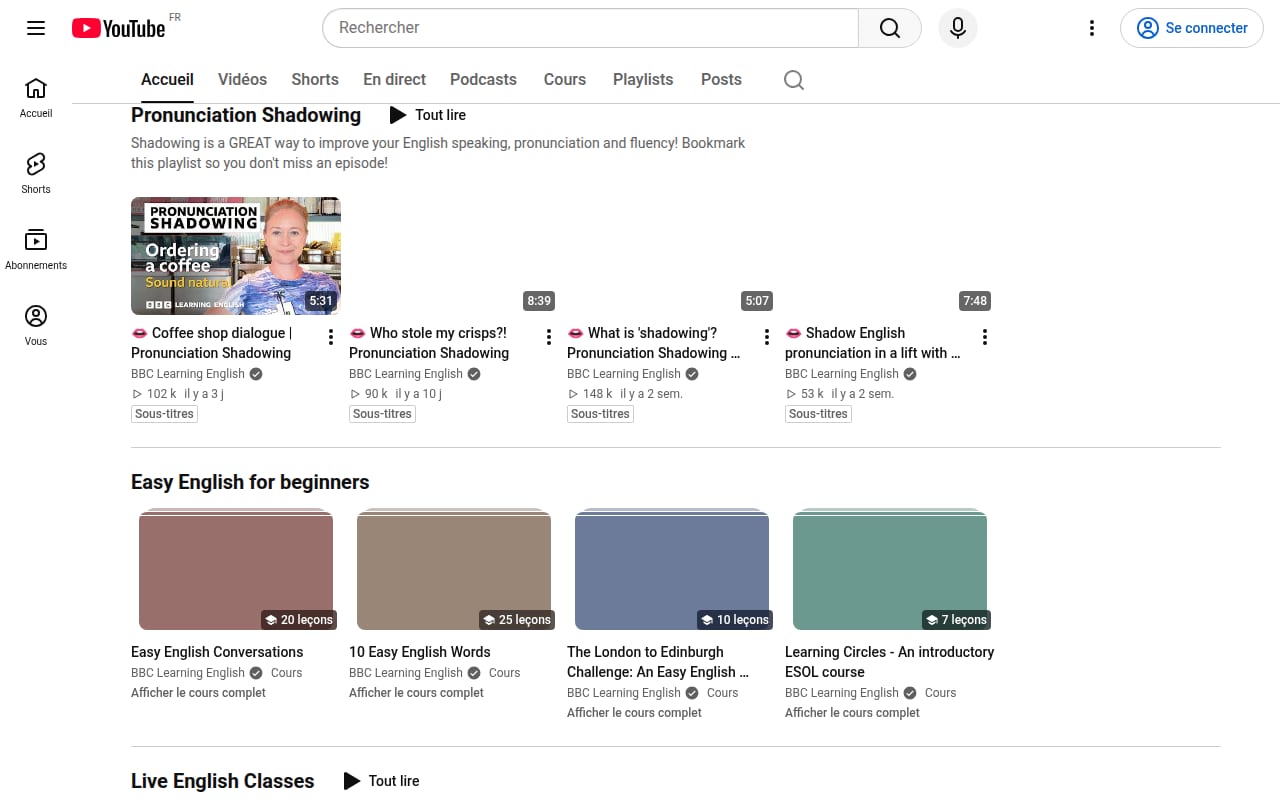This screenshot has width=1280, height=800.
Task: Switch to the Vidéos tab
Action: [x=243, y=80]
